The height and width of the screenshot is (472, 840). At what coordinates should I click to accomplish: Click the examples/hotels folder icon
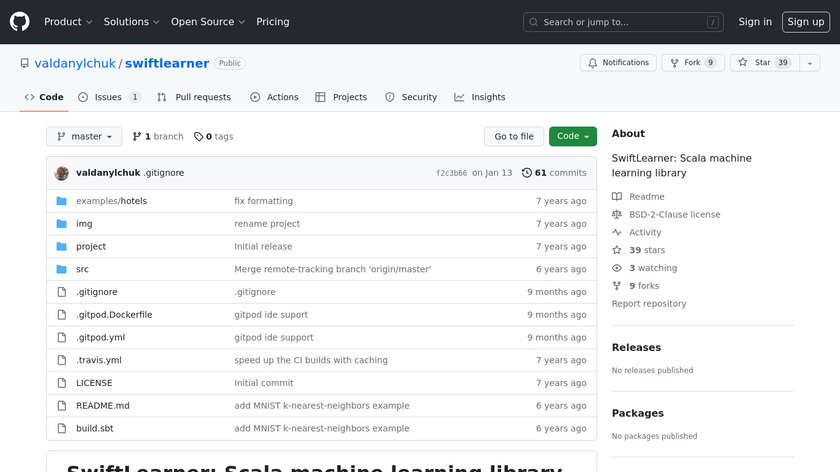click(62, 201)
